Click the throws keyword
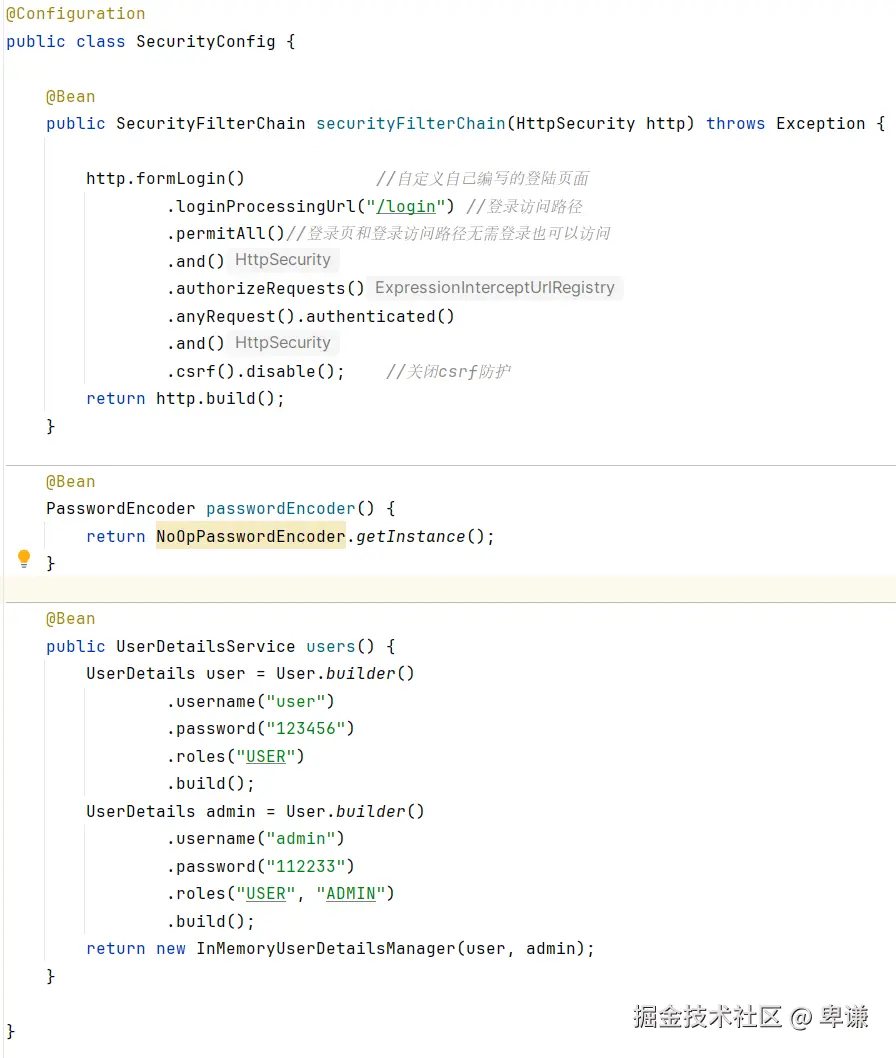Screen dimensions: 896x1058 click(x=735, y=123)
